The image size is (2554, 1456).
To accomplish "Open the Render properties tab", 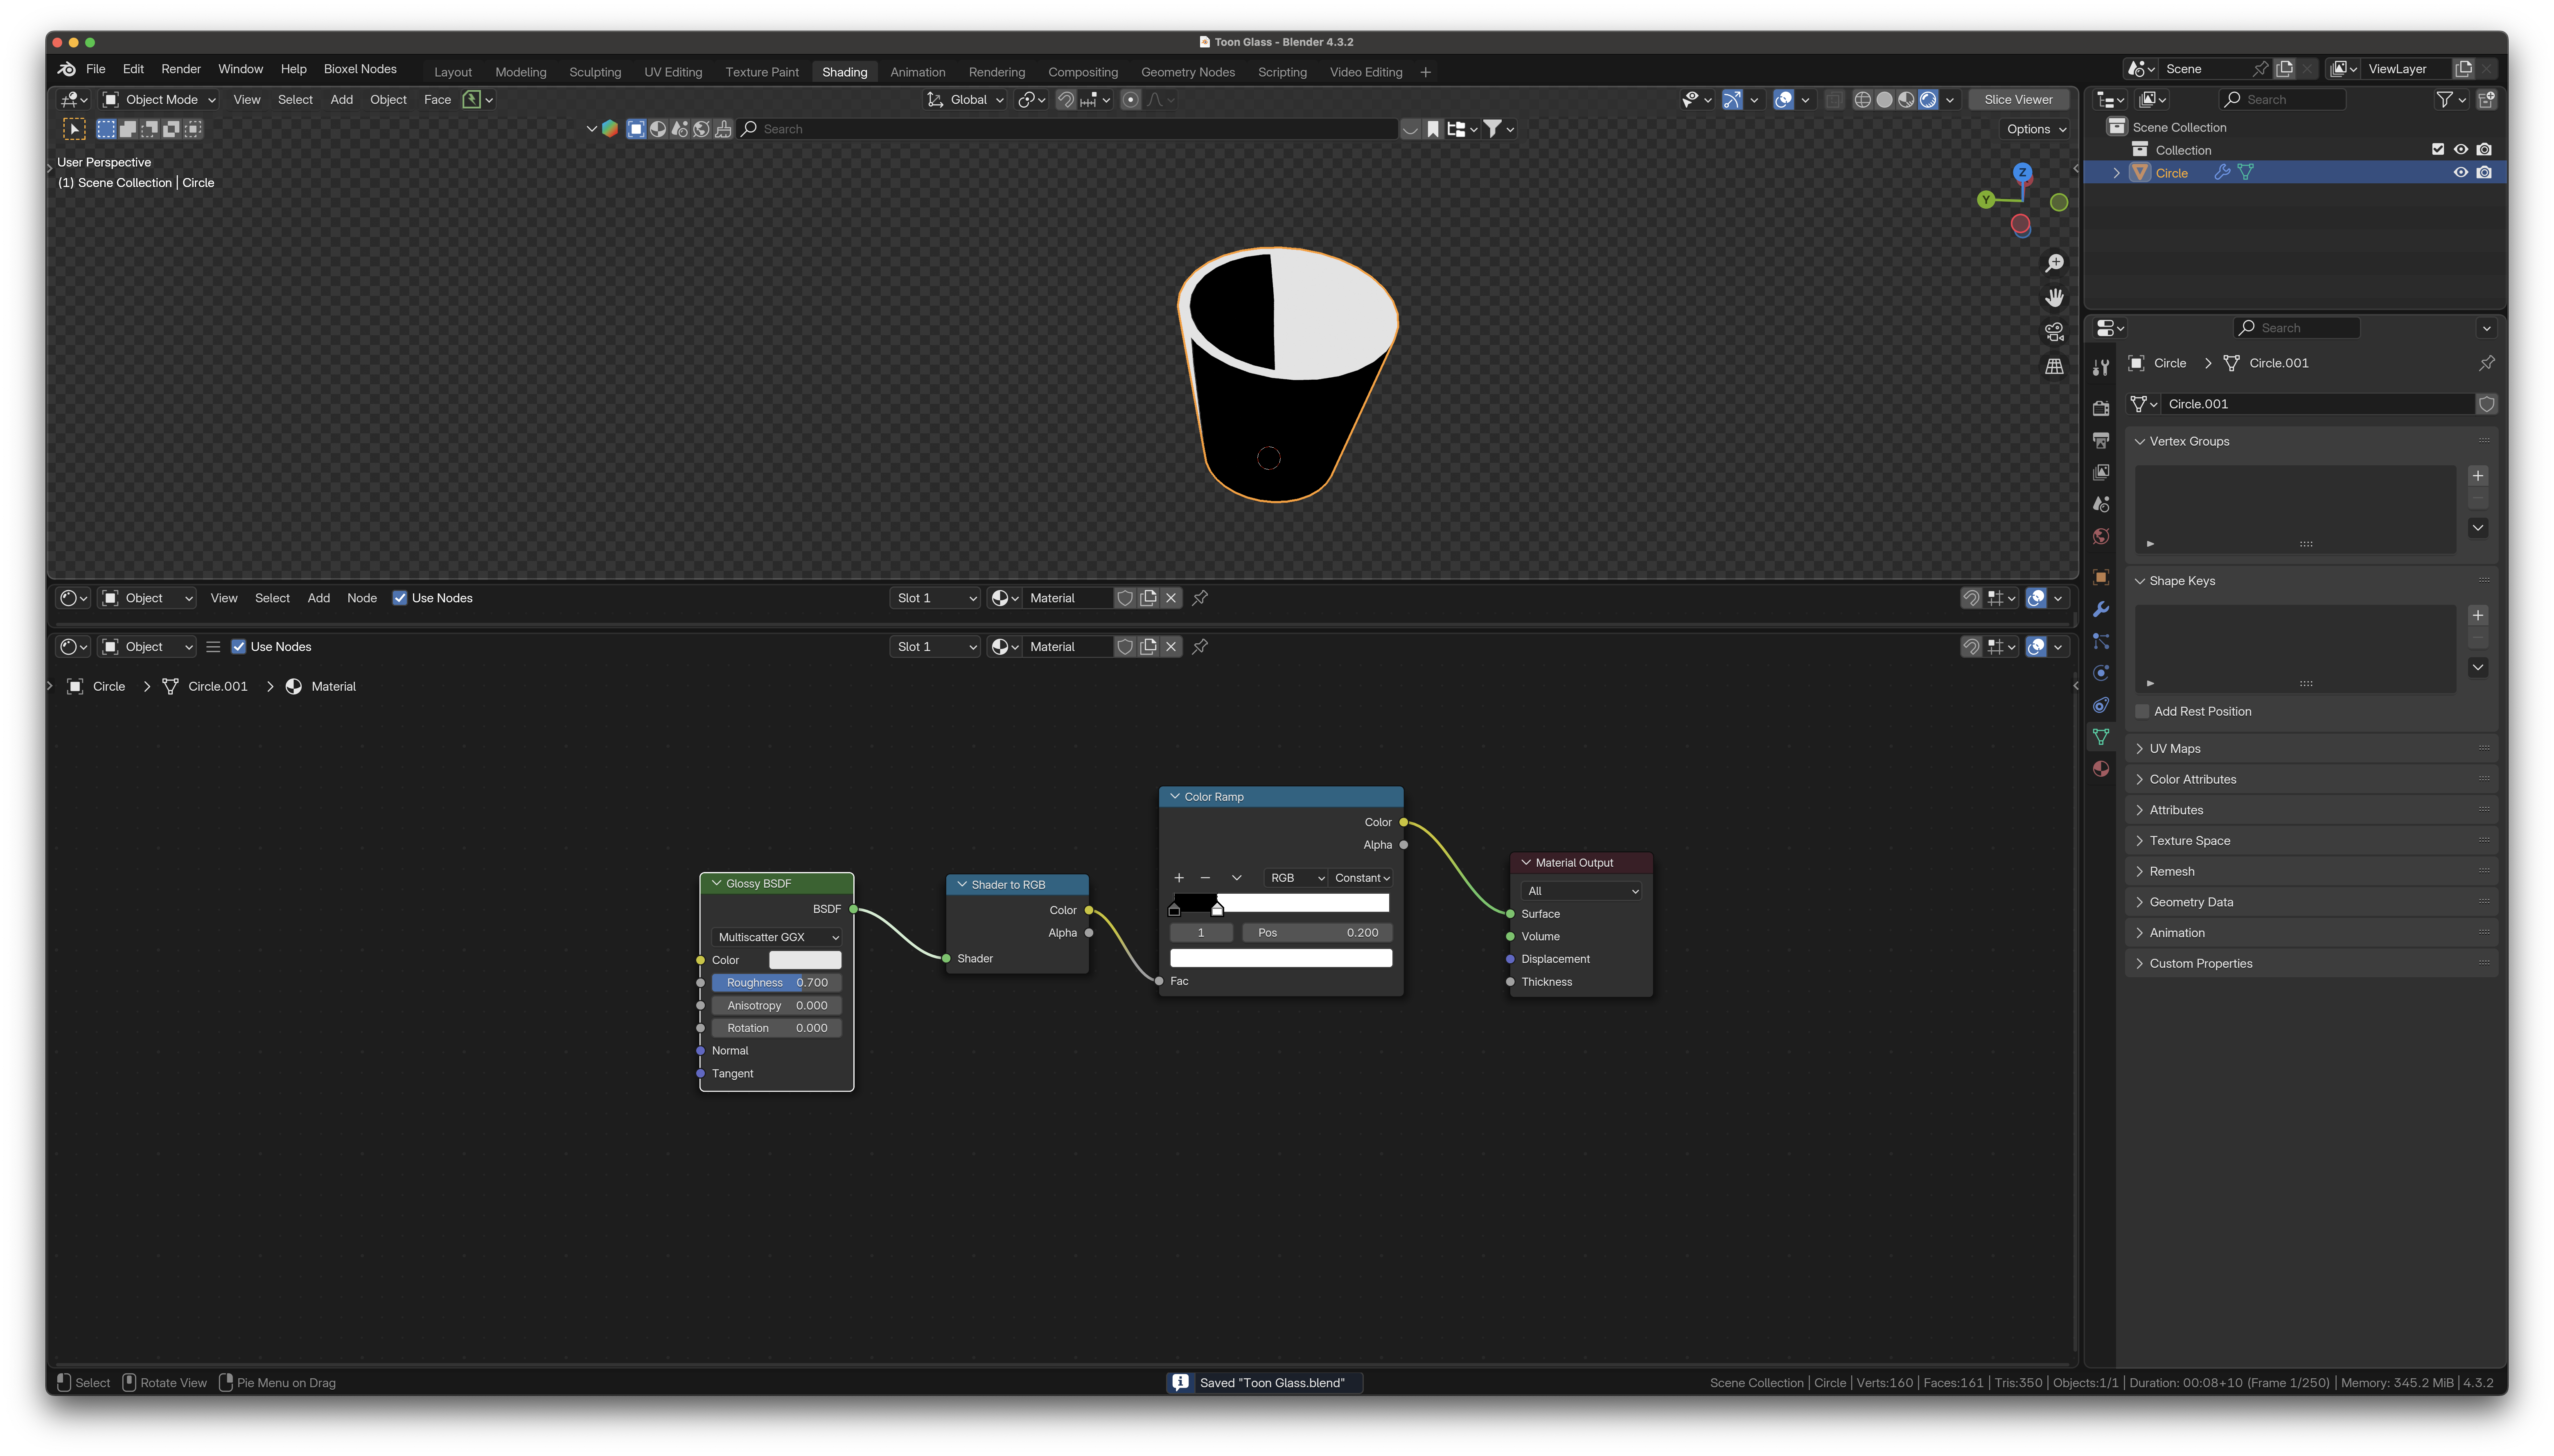I will pos(2101,408).
